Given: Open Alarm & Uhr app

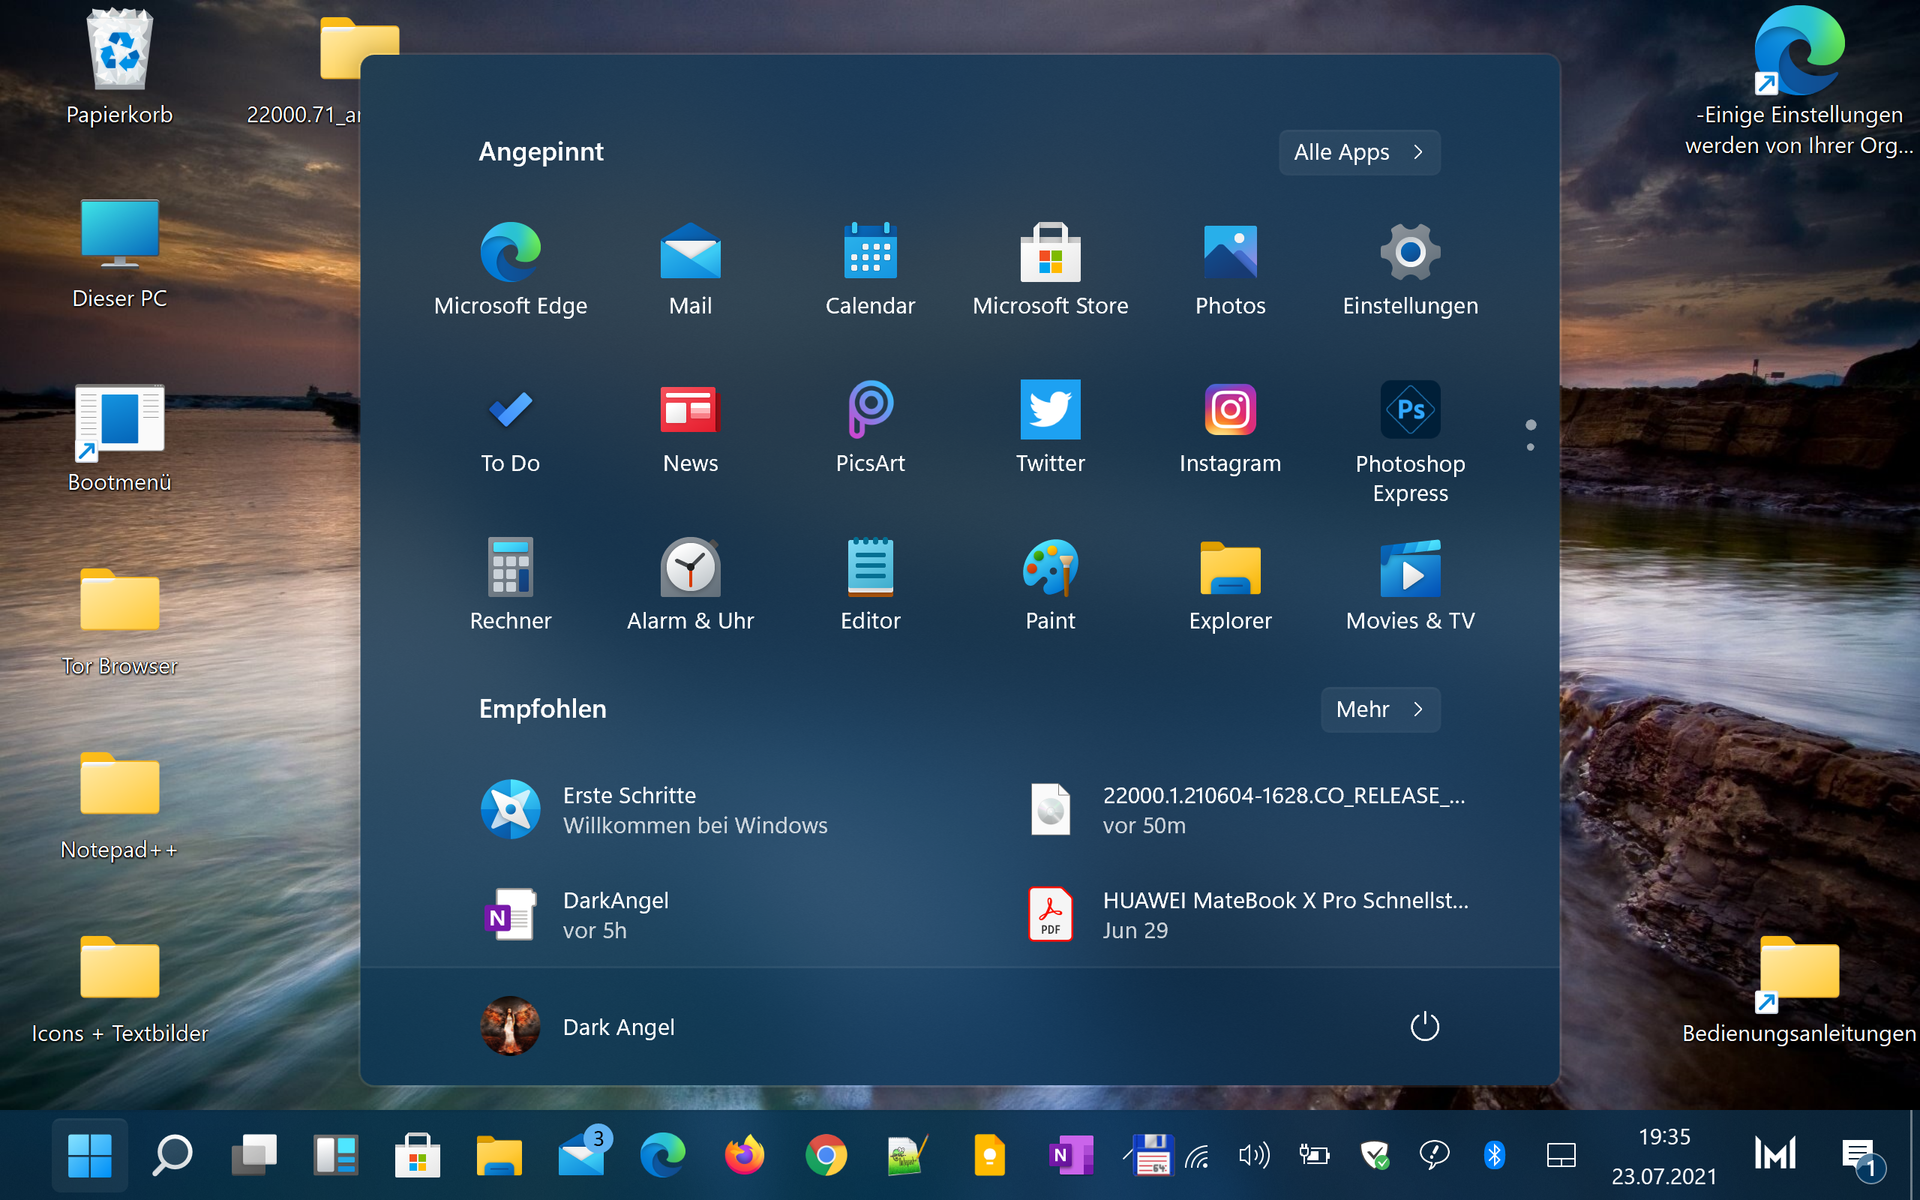Looking at the screenshot, I should pos(690,585).
